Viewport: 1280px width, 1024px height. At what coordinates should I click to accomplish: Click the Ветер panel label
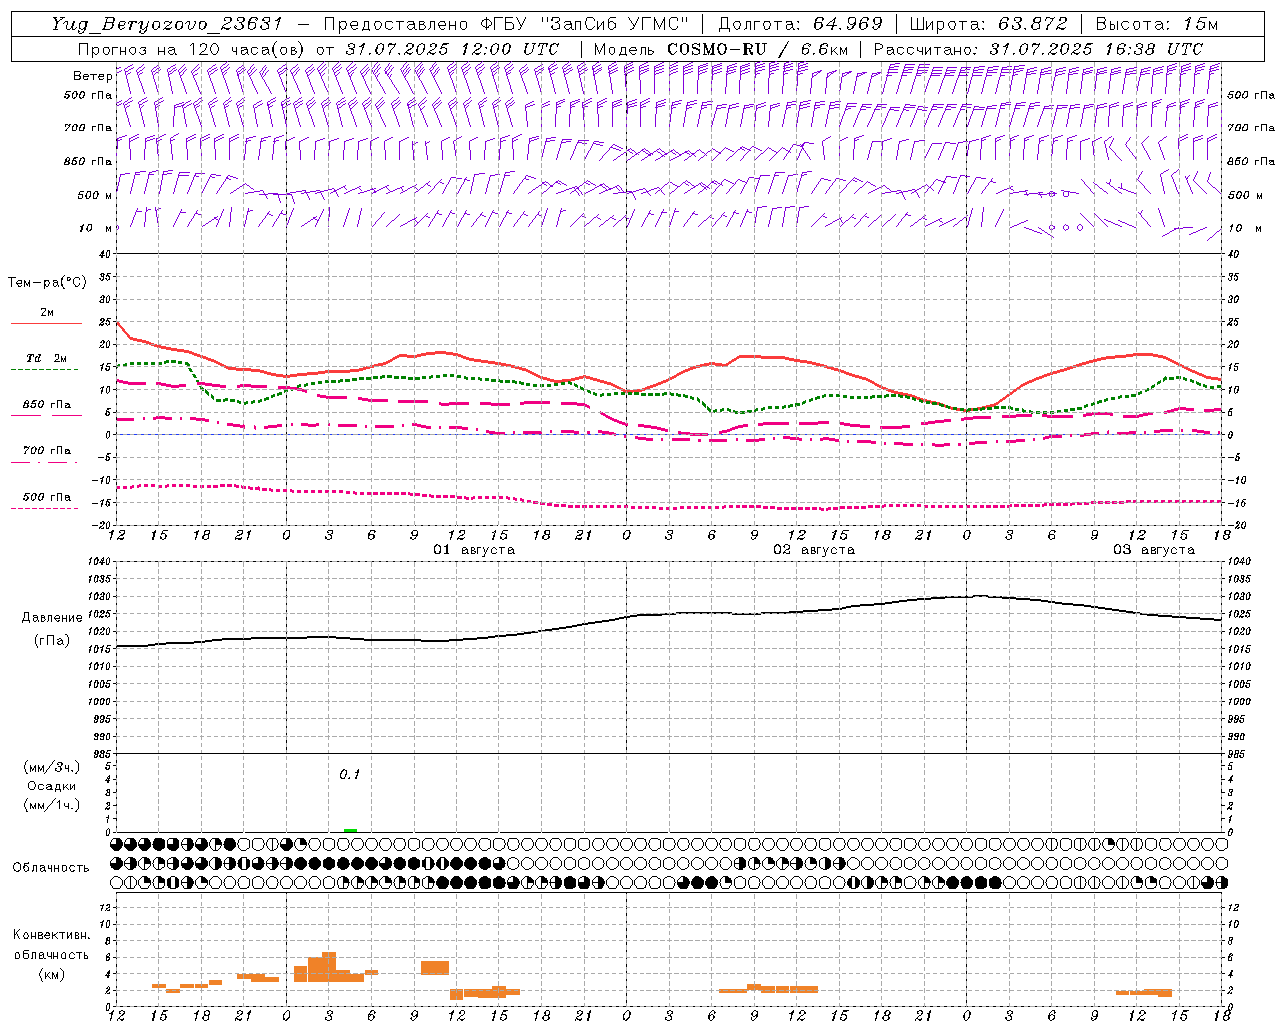click(x=92, y=75)
